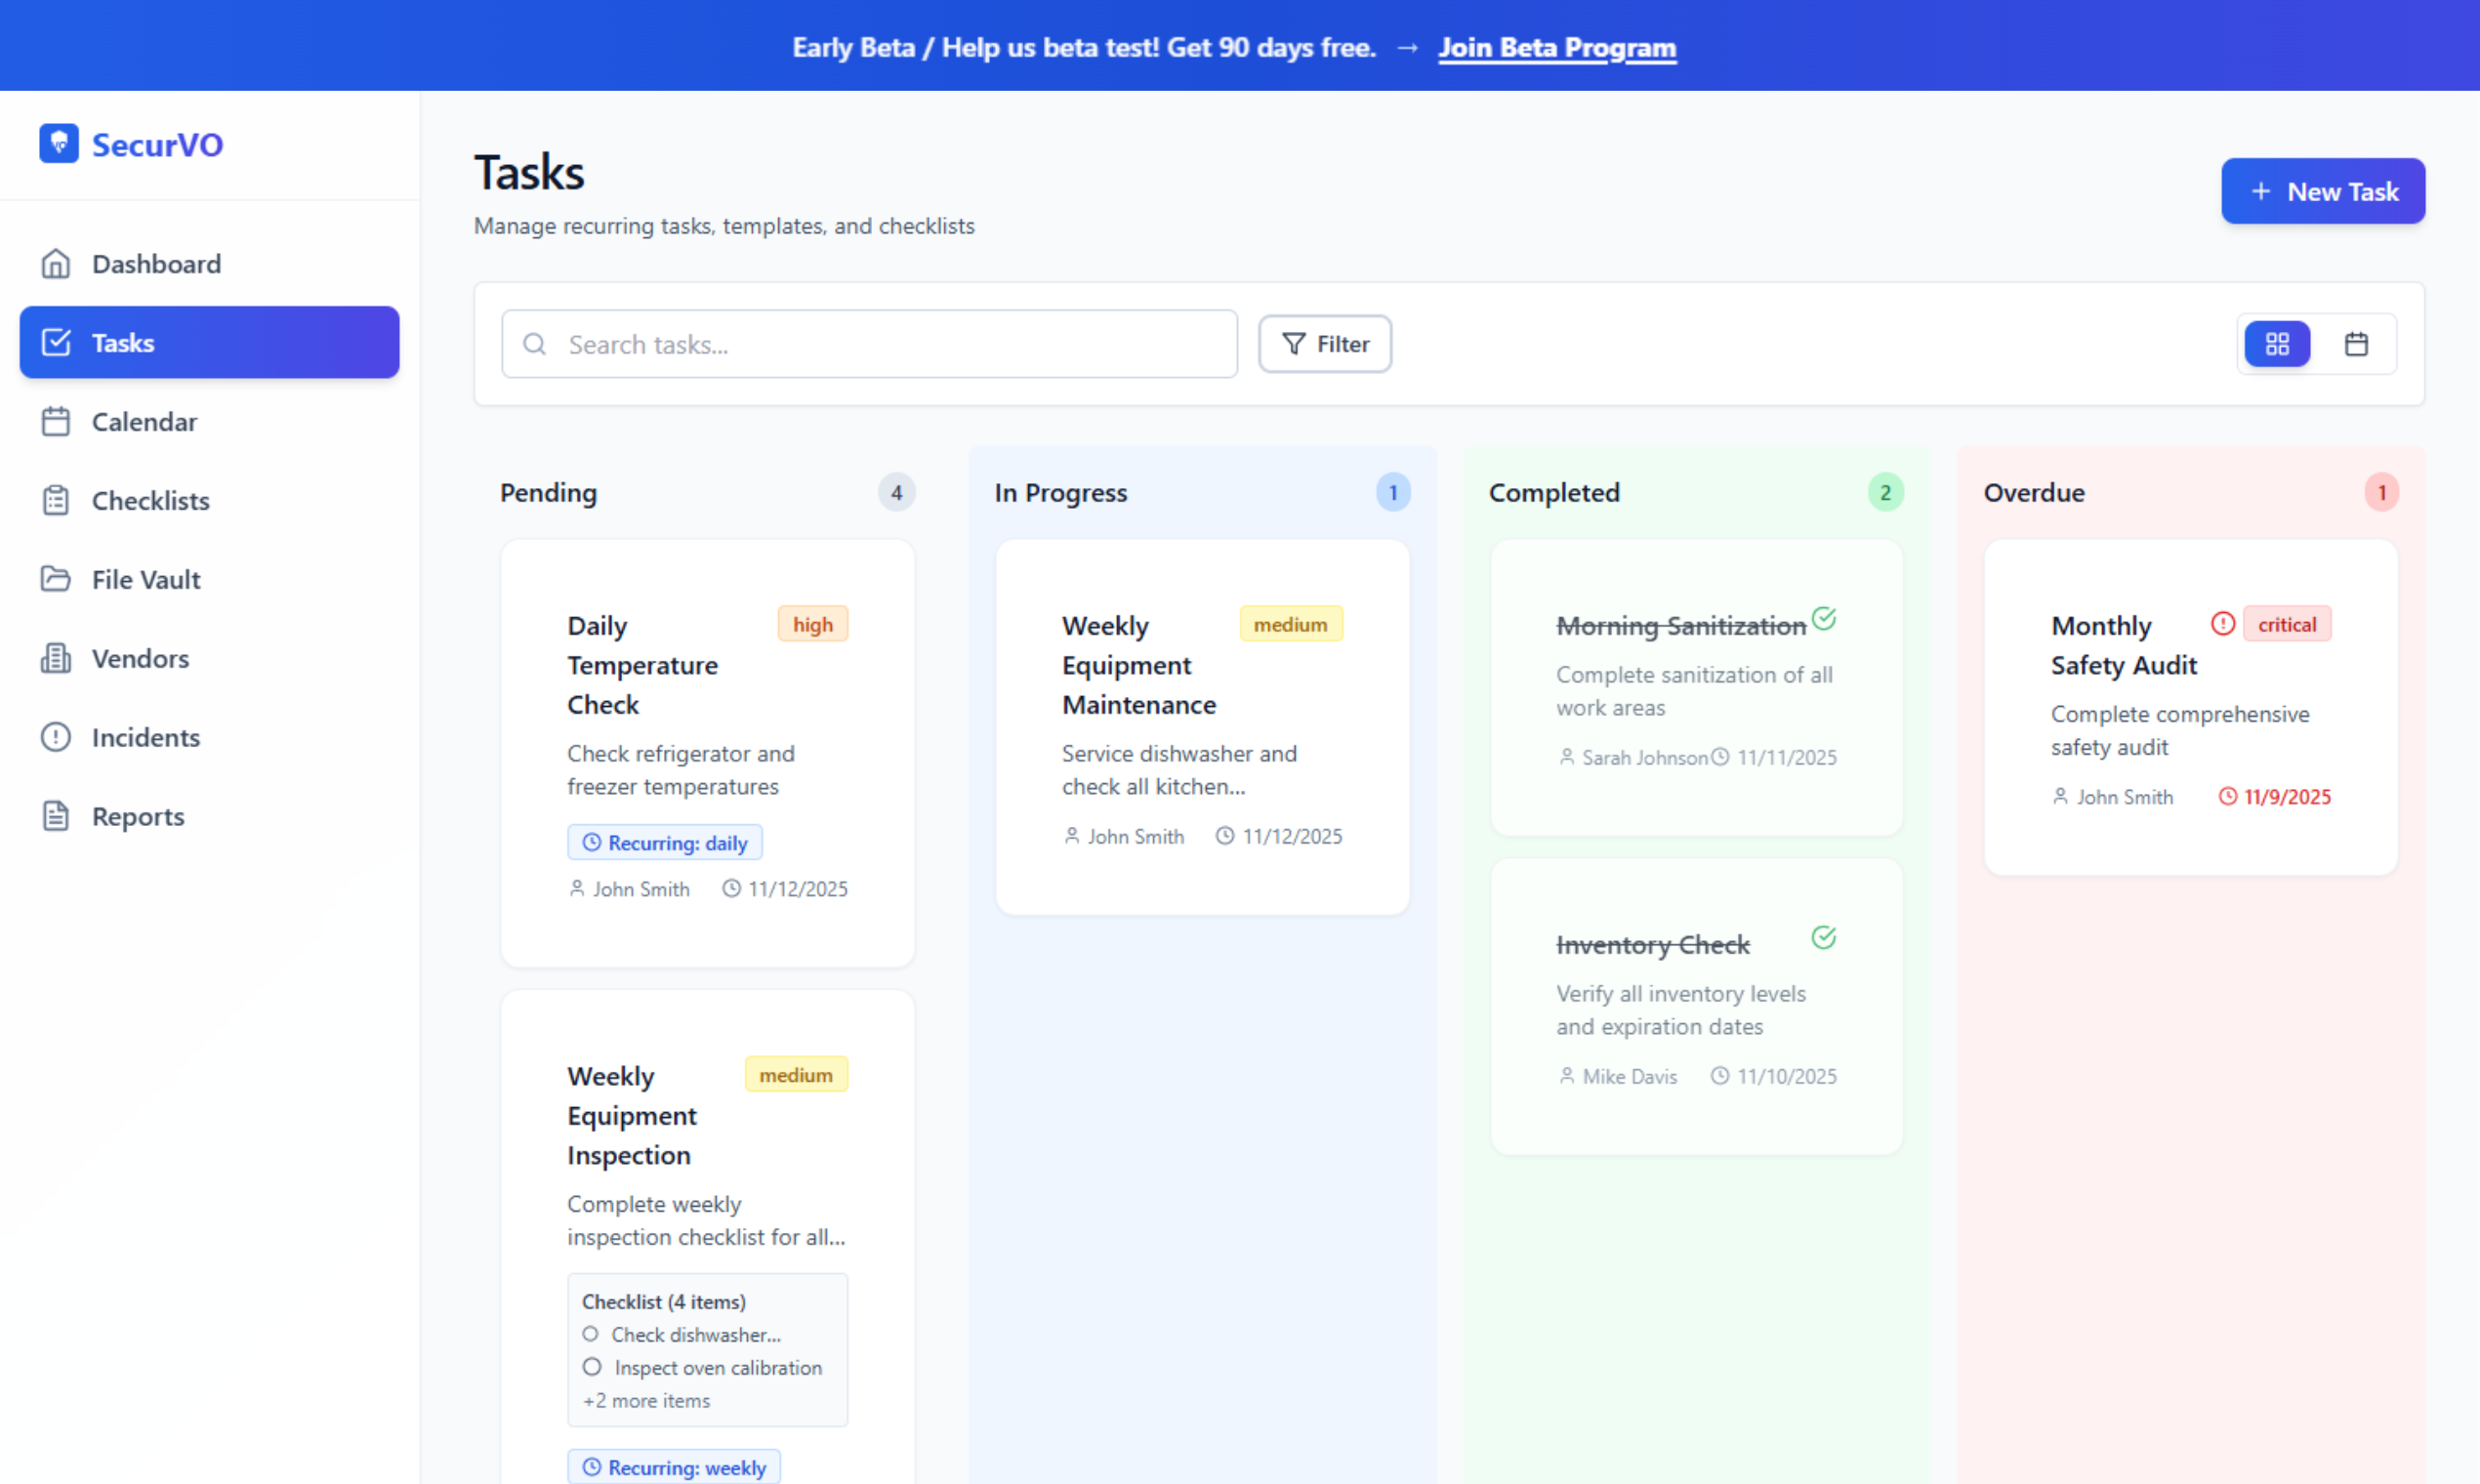Click the Vendors building icon
Image resolution: width=2480 pixels, height=1484 pixels.
click(x=56, y=658)
